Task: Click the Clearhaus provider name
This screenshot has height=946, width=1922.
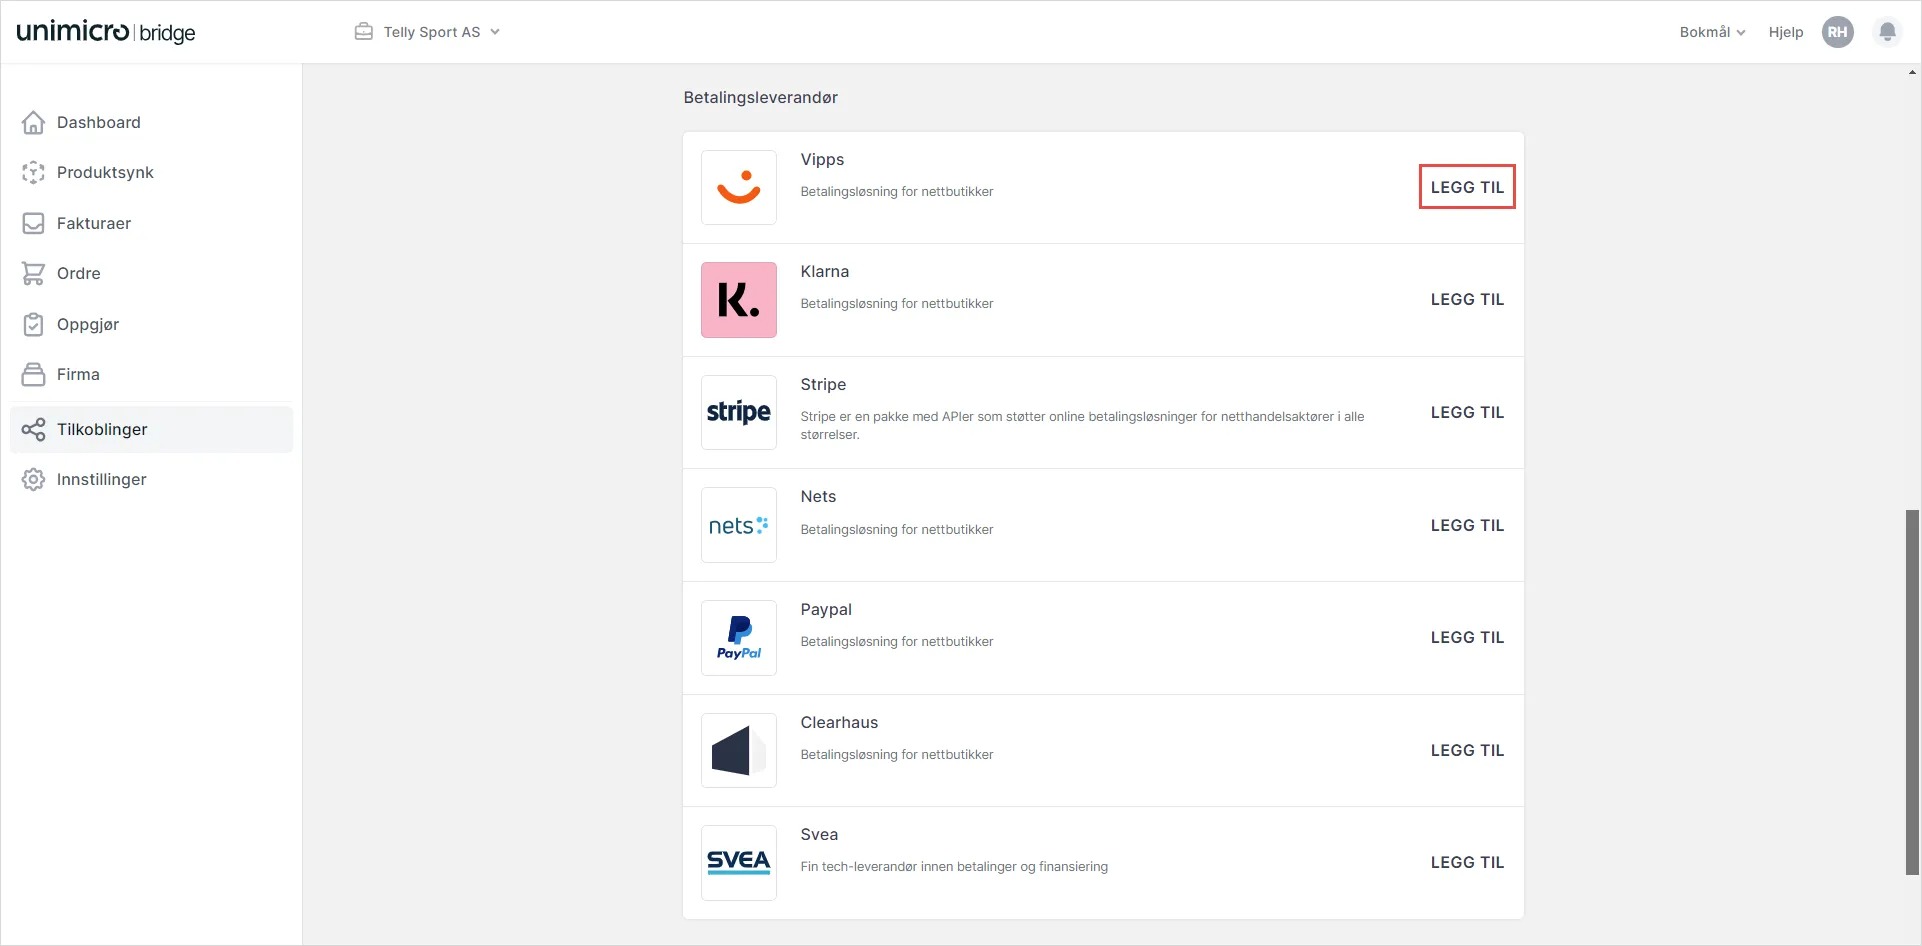Action: tap(839, 722)
